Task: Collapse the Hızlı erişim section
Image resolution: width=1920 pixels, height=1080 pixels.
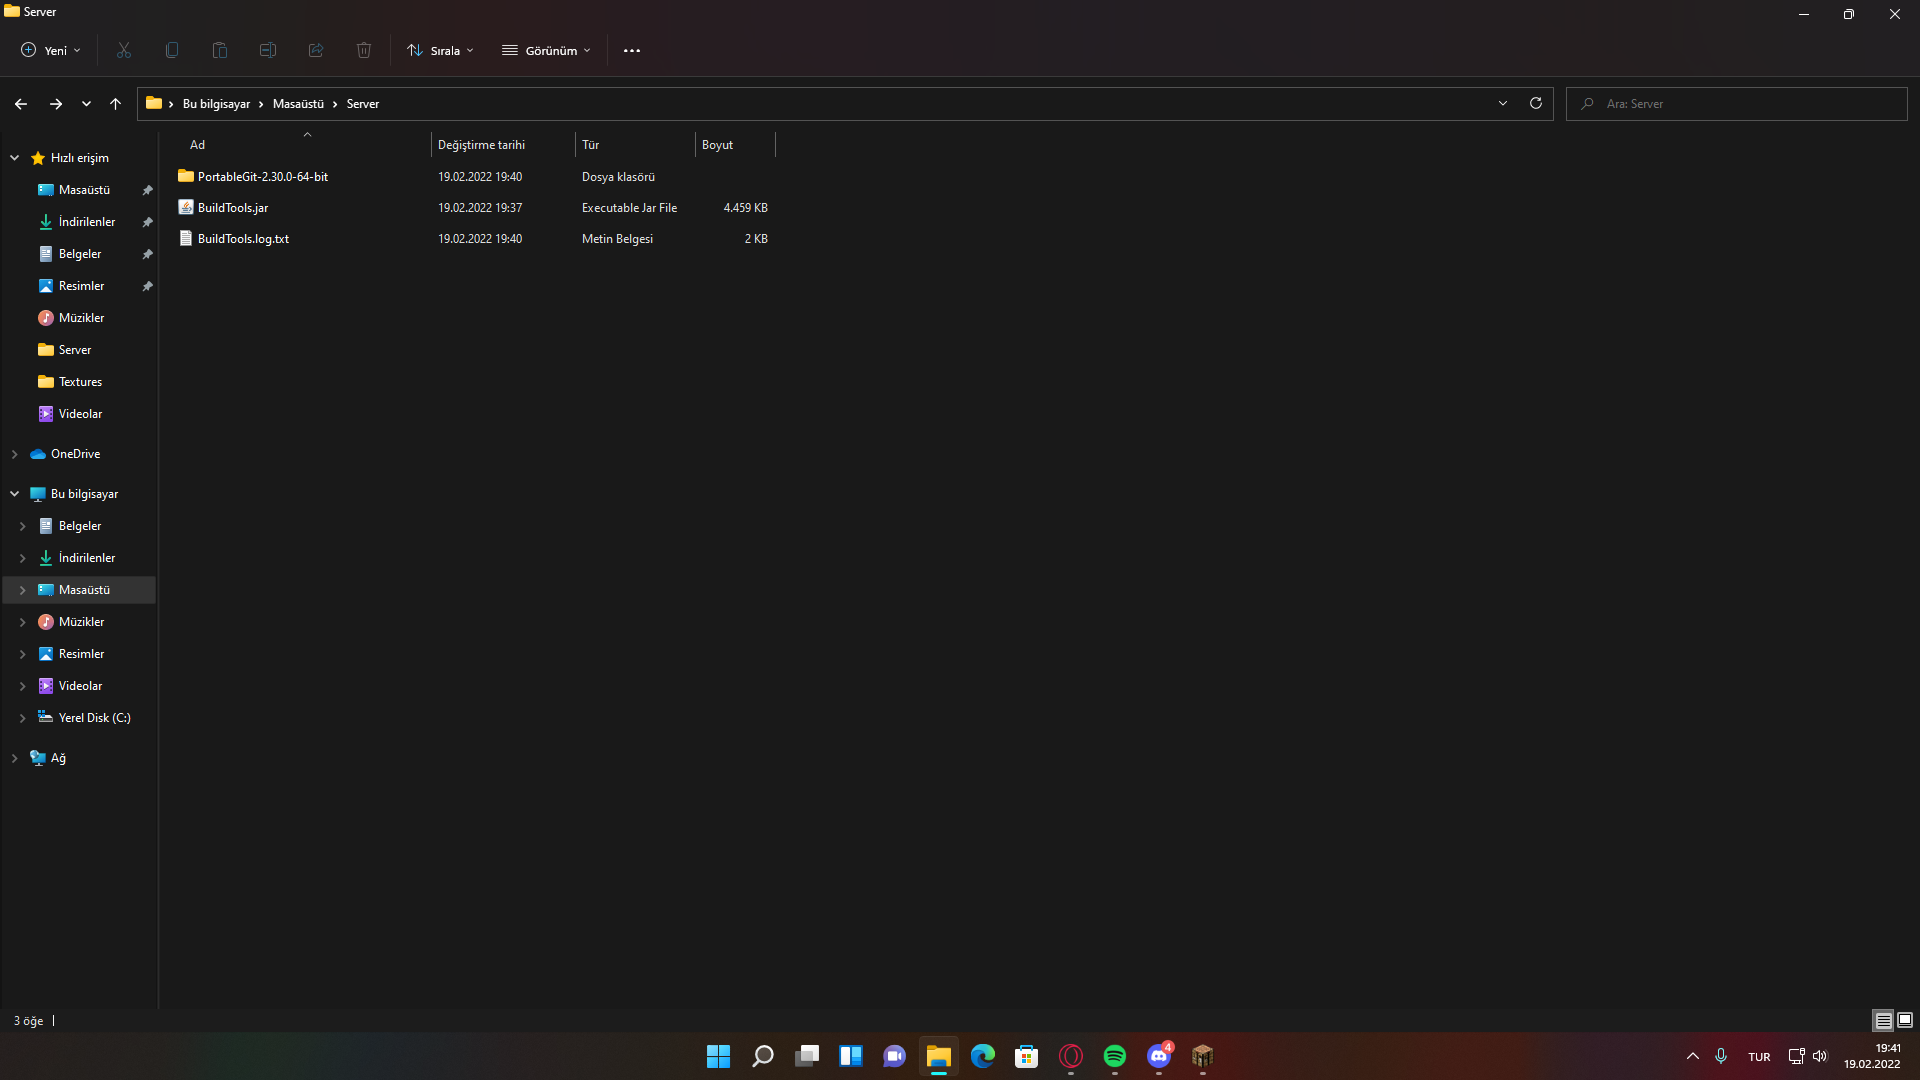Action: click(15, 158)
